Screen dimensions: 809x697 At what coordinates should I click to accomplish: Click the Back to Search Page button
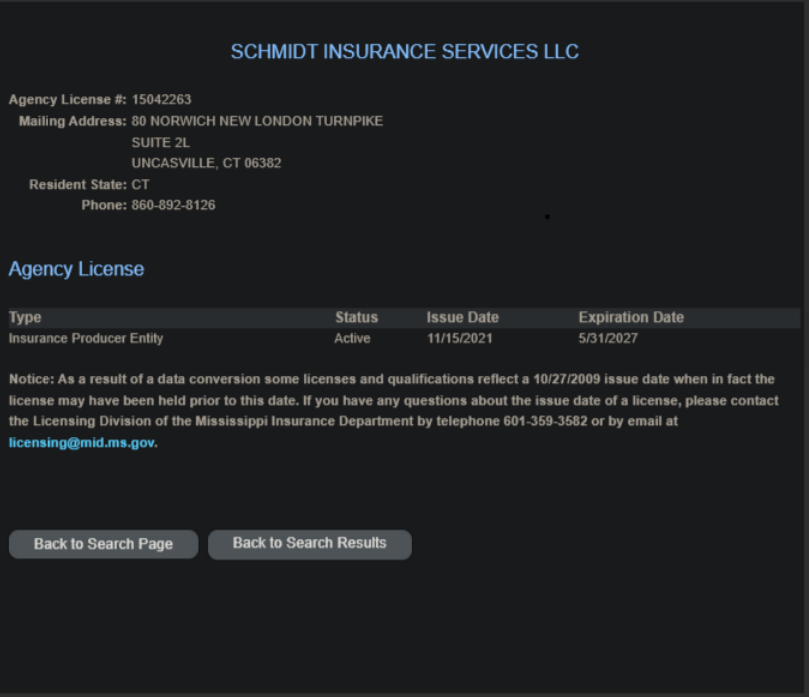pyautogui.click(x=103, y=544)
